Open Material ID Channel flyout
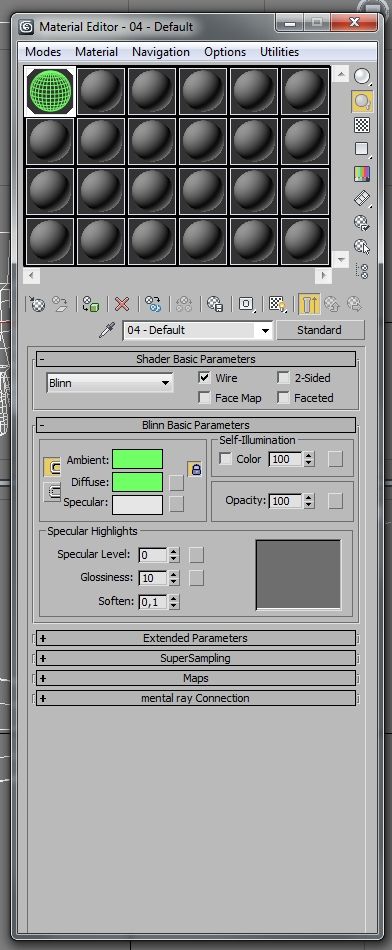The height and width of the screenshot is (950, 392). [x=246, y=304]
